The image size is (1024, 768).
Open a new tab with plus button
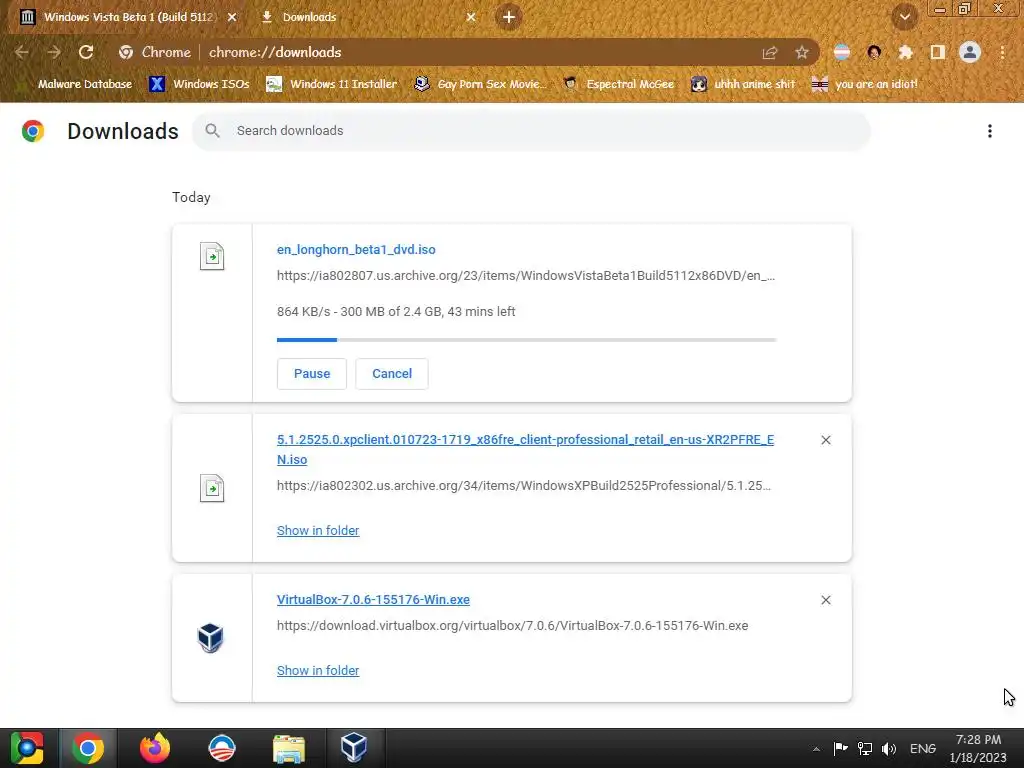[x=509, y=17]
